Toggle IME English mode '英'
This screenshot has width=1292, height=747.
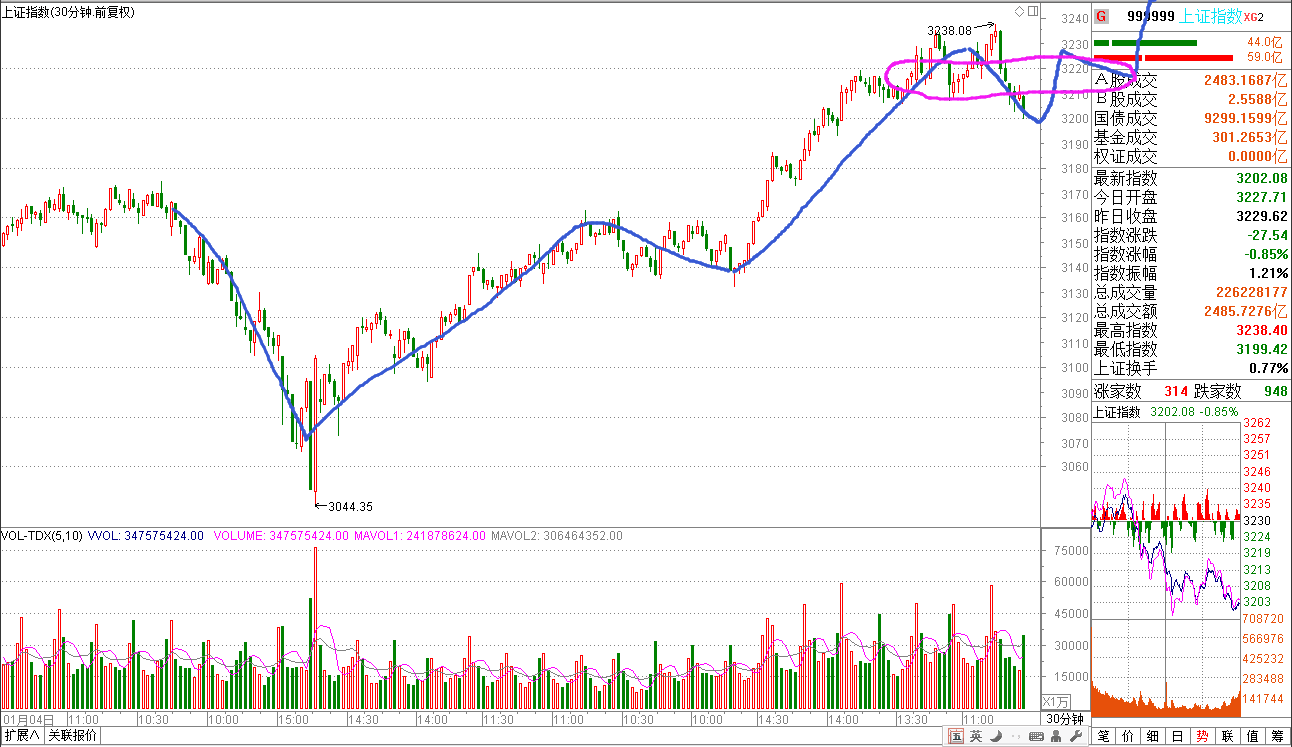tap(975, 737)
